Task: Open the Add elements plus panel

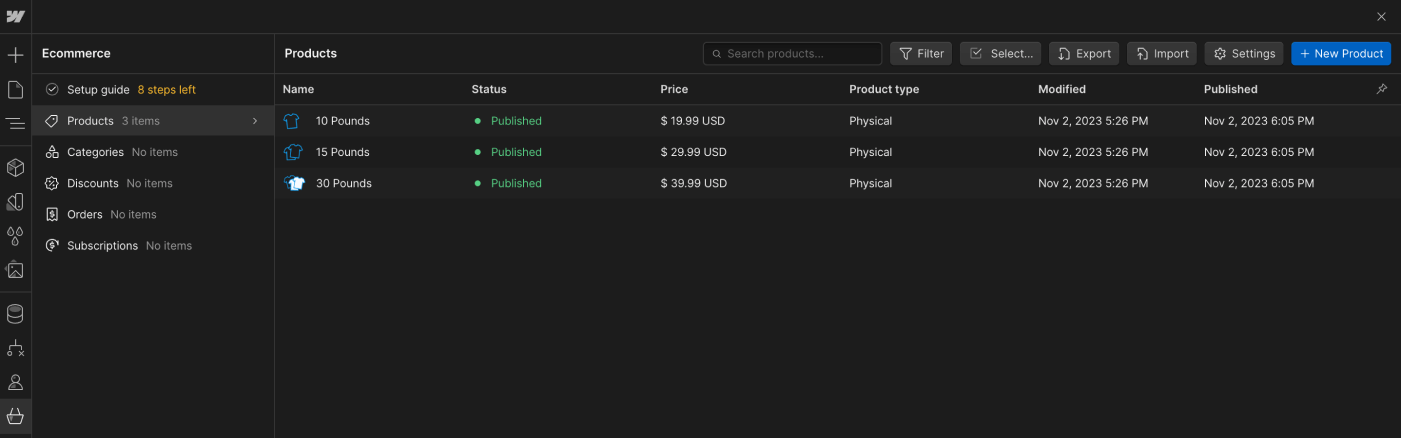Action: pos(15,55)
